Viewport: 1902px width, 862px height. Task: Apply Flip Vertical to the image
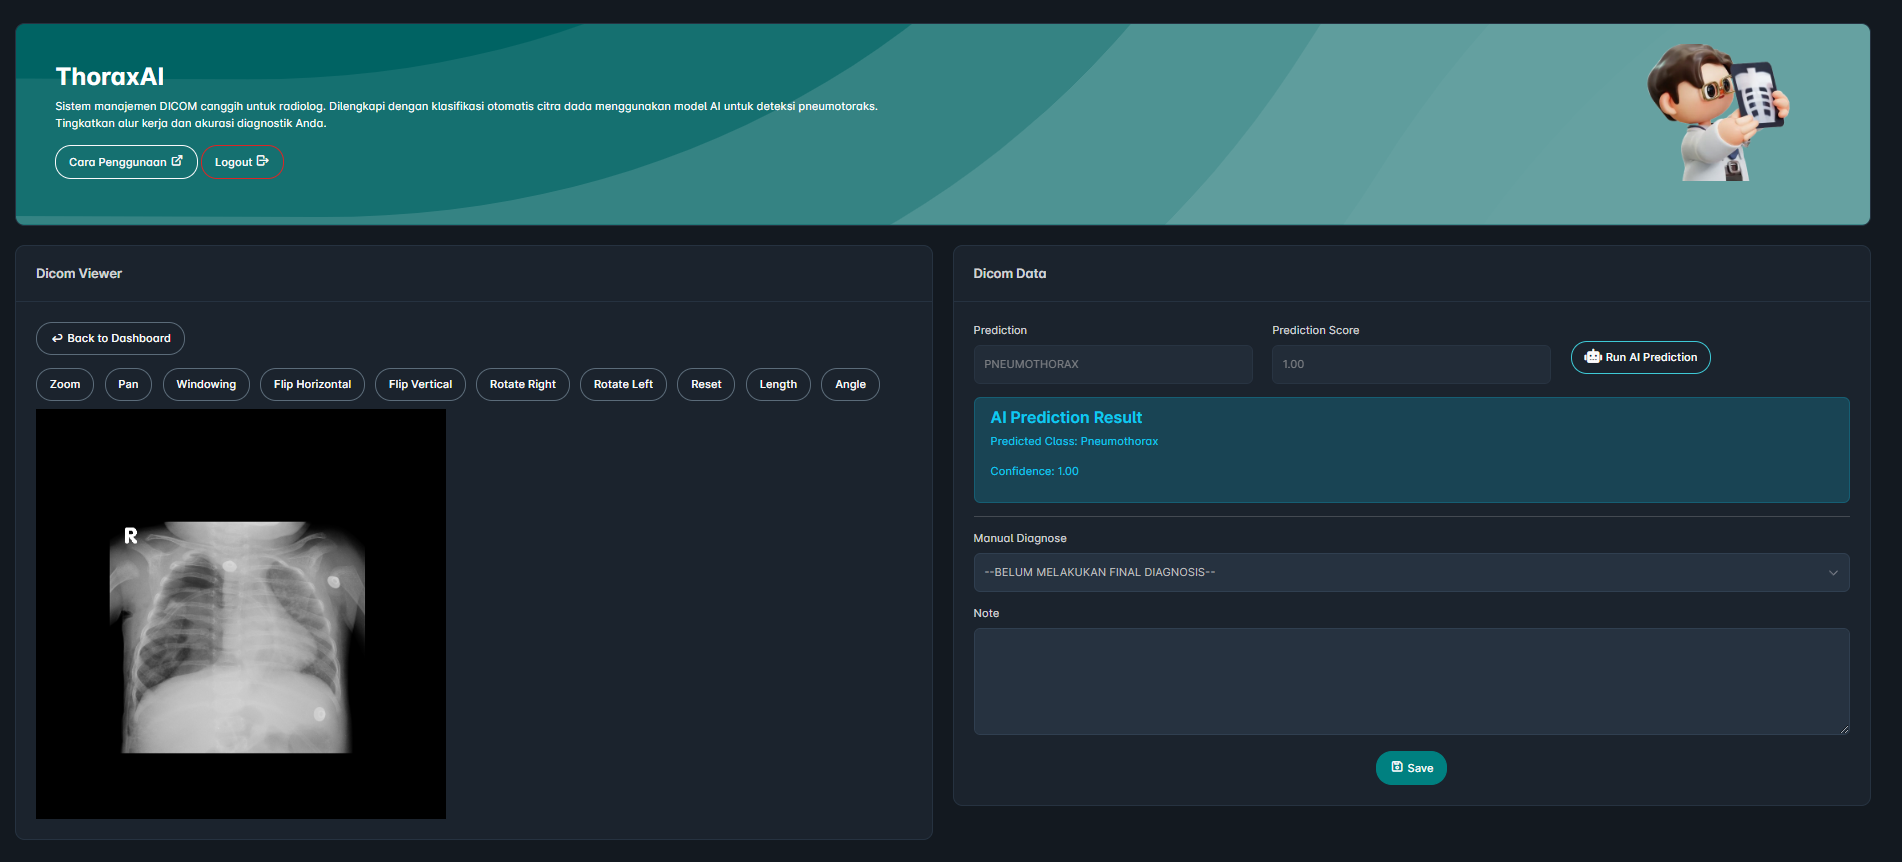[x=420, y=384]
